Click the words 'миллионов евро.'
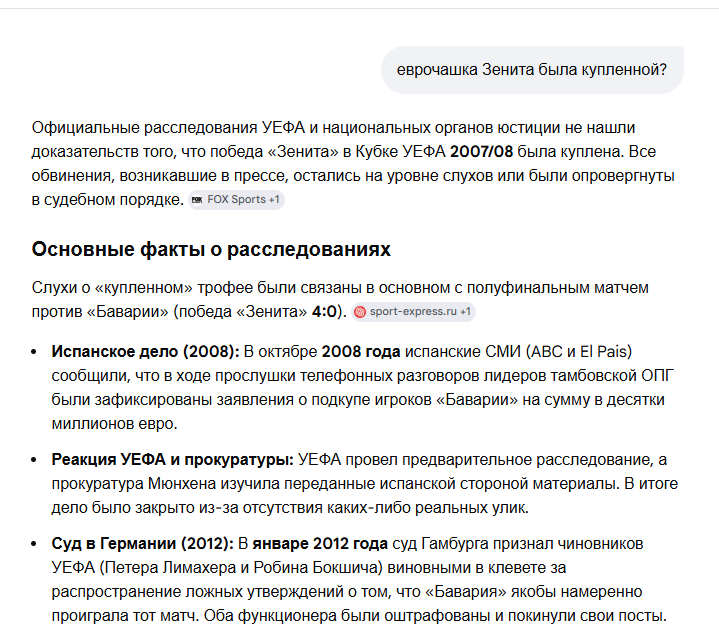This screenshot has width=719, height=628. 114,424
